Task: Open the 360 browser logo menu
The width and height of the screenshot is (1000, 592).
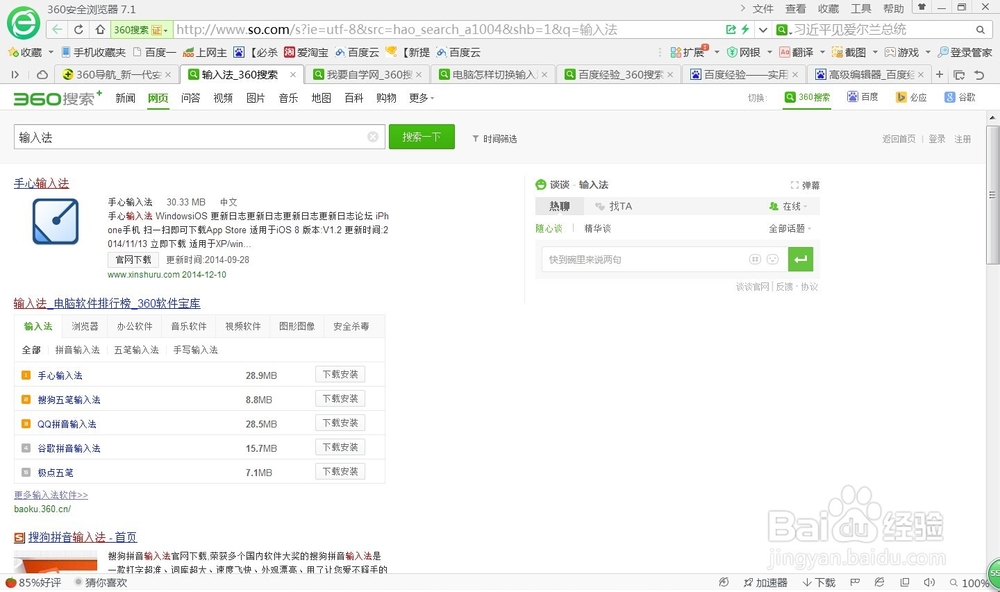Action: click(23, 24)
